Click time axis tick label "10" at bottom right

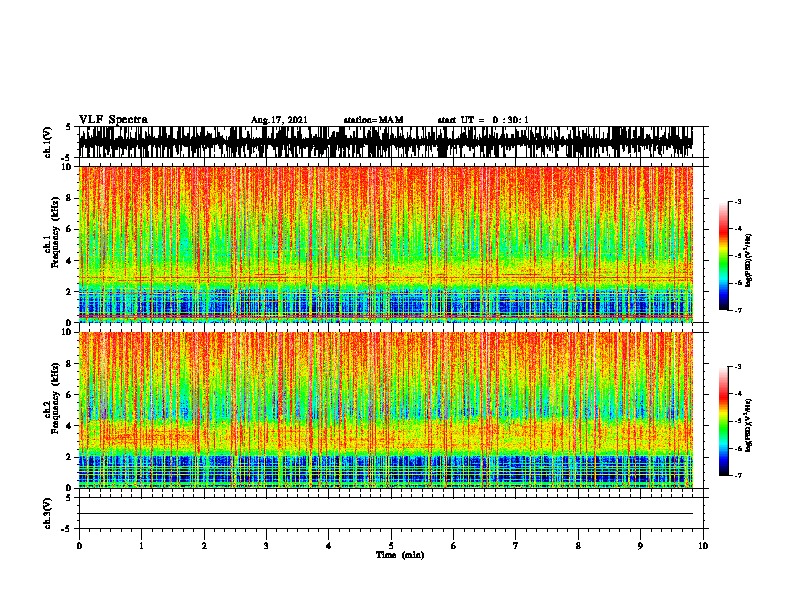point(703,546)
